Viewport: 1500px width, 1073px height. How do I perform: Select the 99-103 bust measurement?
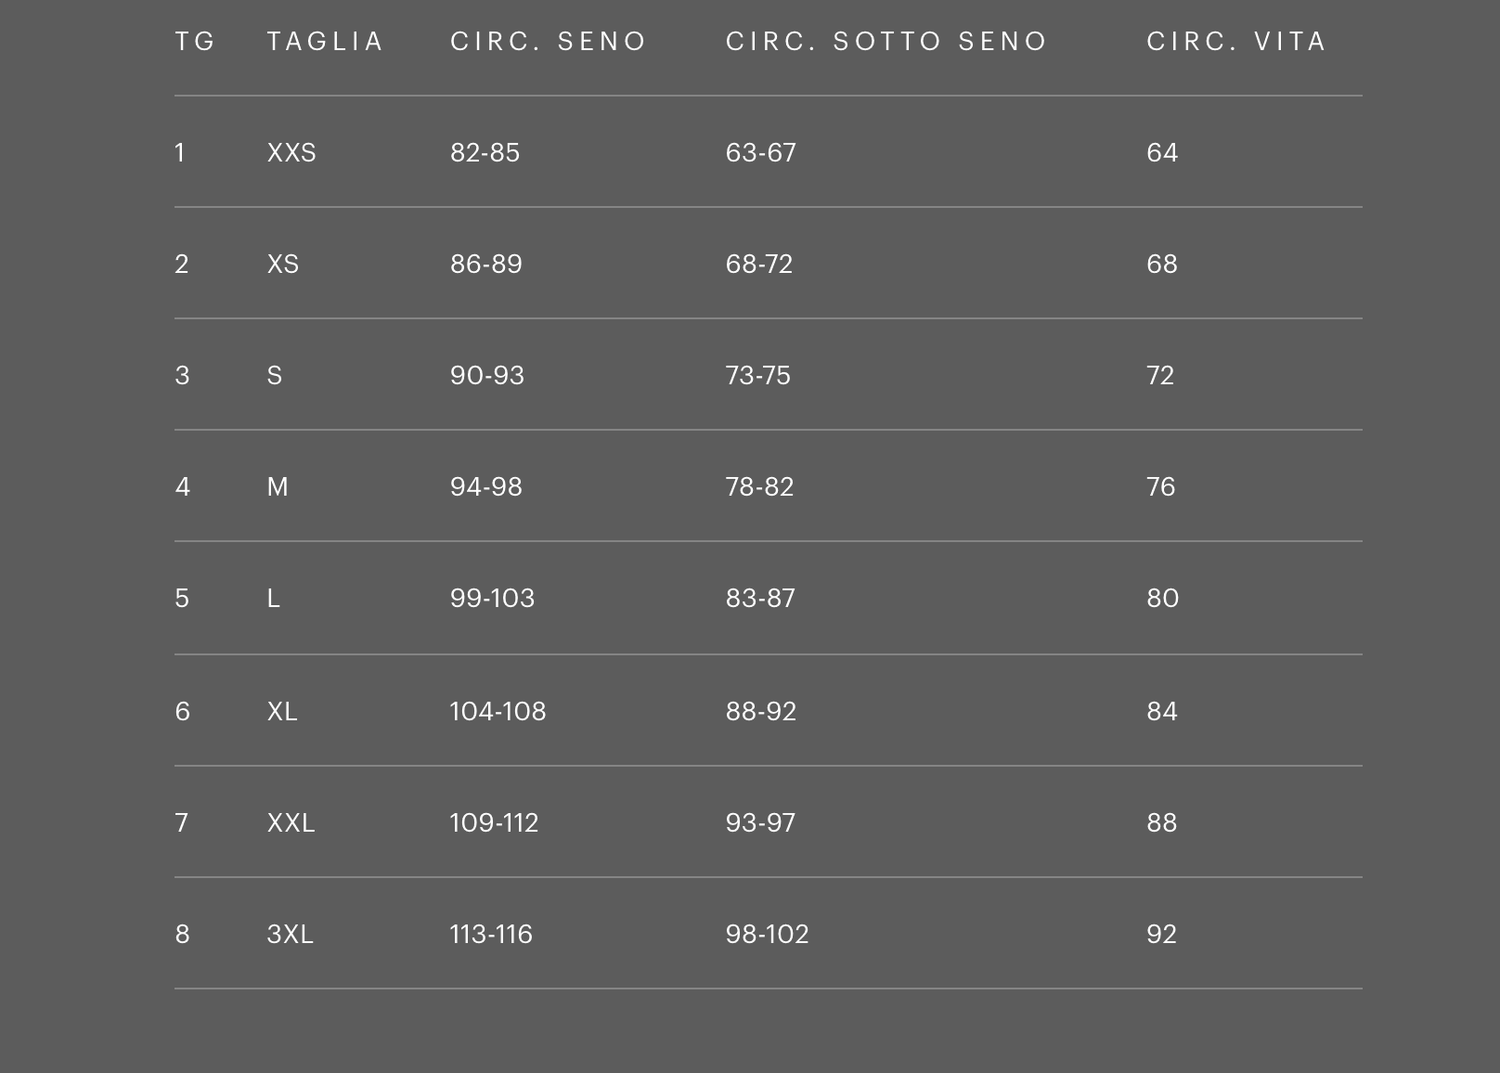click(492, 598)
